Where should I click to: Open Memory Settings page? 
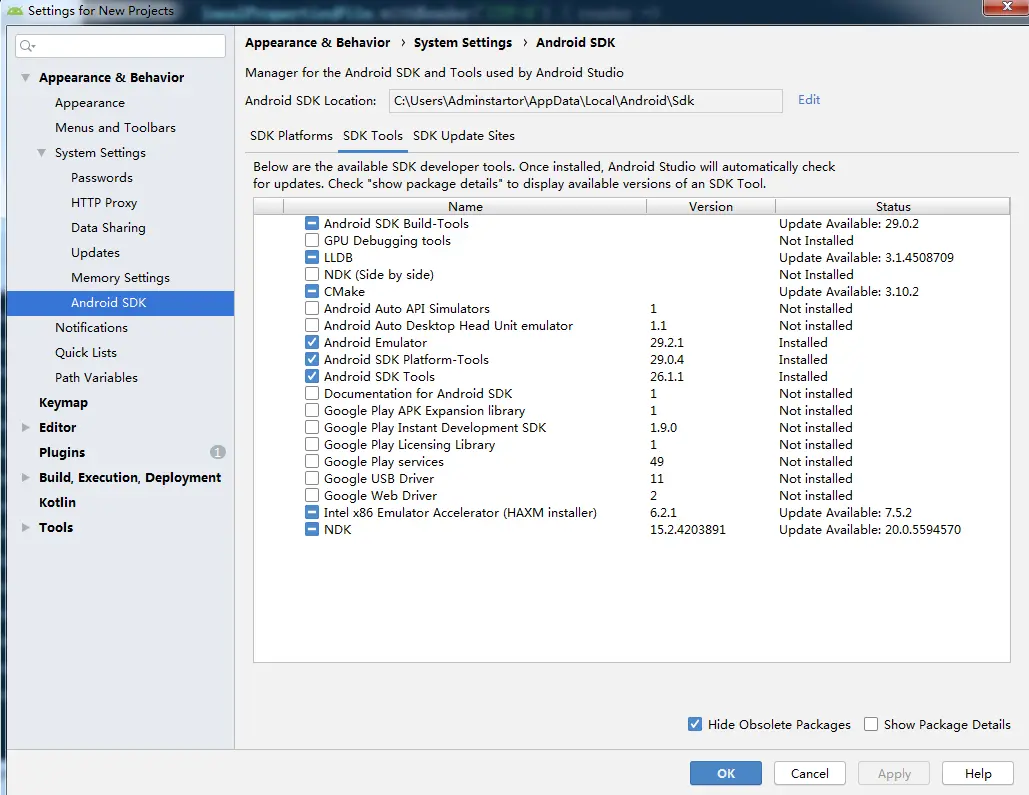(x=120, y=278)
